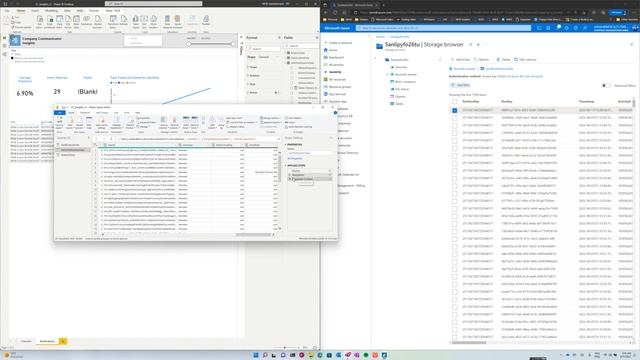This screenshot has width=640, height=360.
Task: Pin the Storage browser blade
Action: [471, 44]
